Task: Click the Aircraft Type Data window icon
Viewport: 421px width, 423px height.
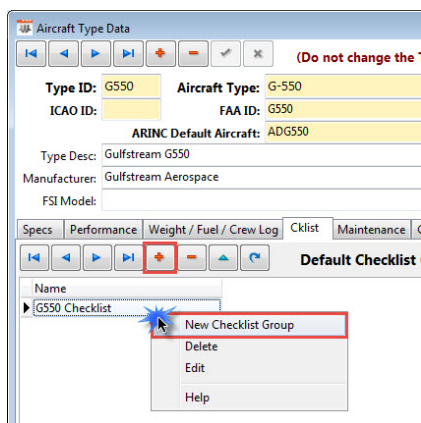Action: pos(25,28)
